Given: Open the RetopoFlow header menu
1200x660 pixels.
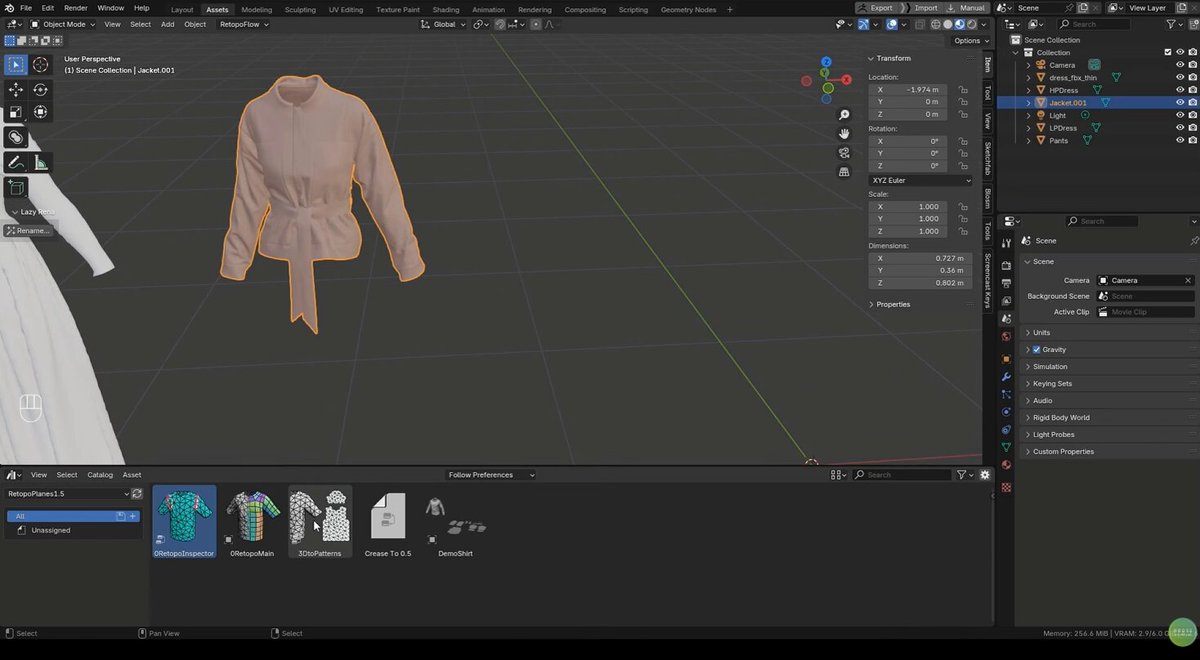Looking at the screenshot, I should point(243,24).
